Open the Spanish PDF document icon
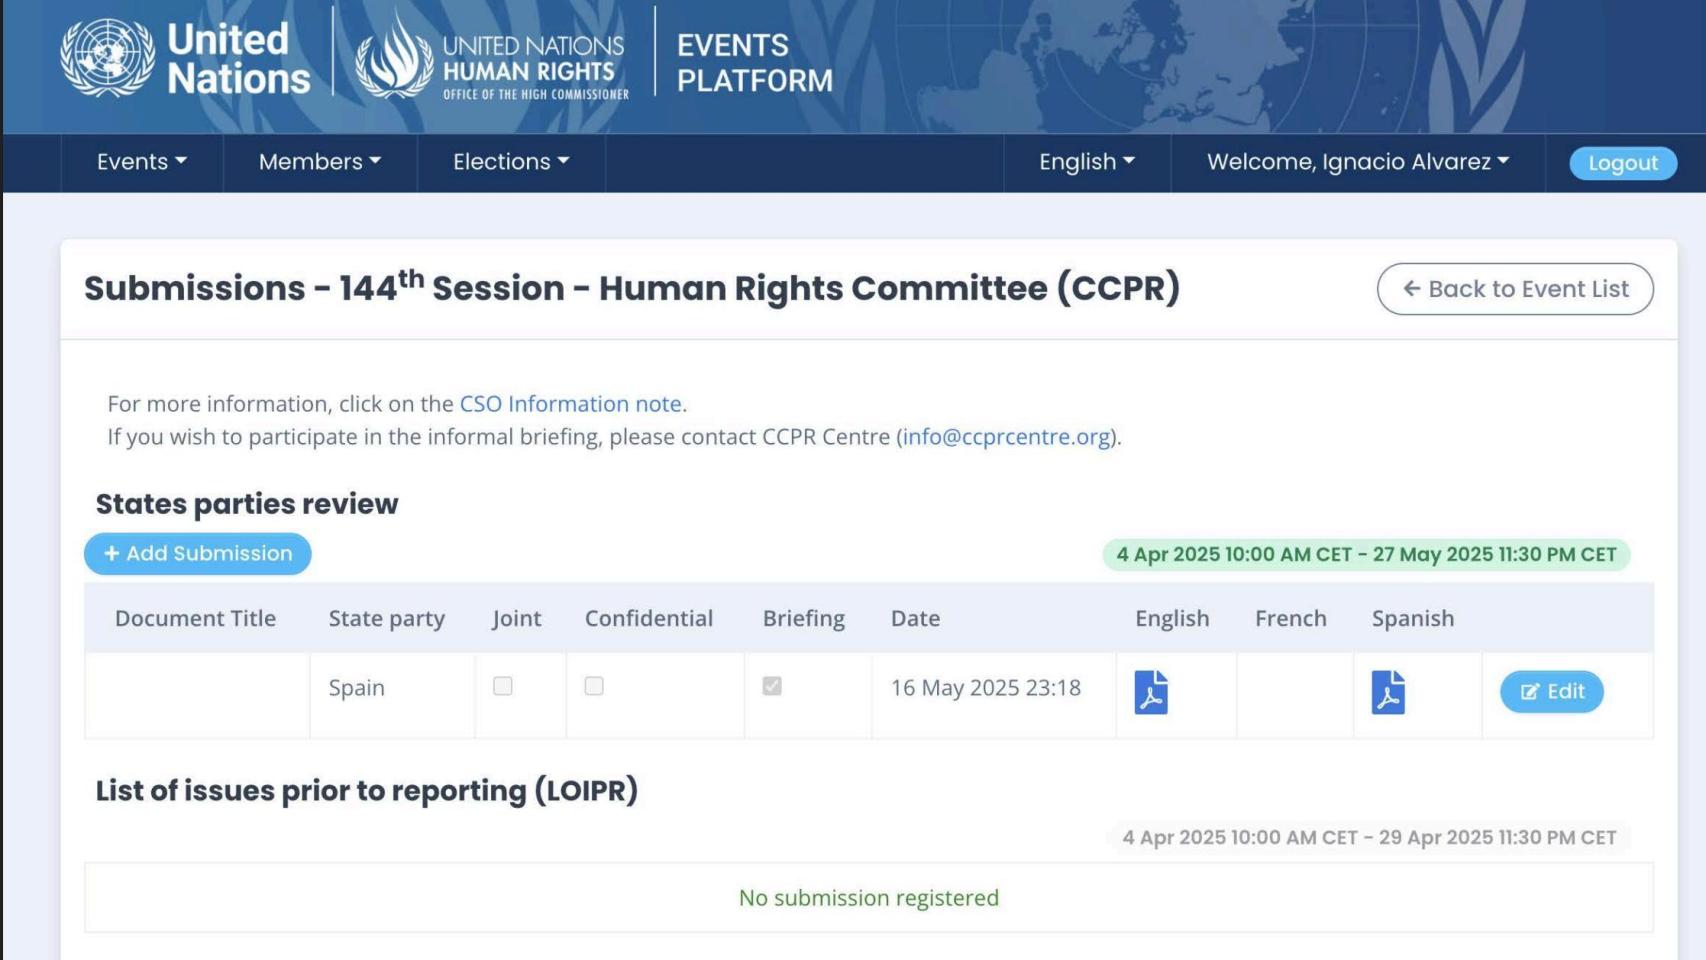1706x960 pixels. (1388, 692)
